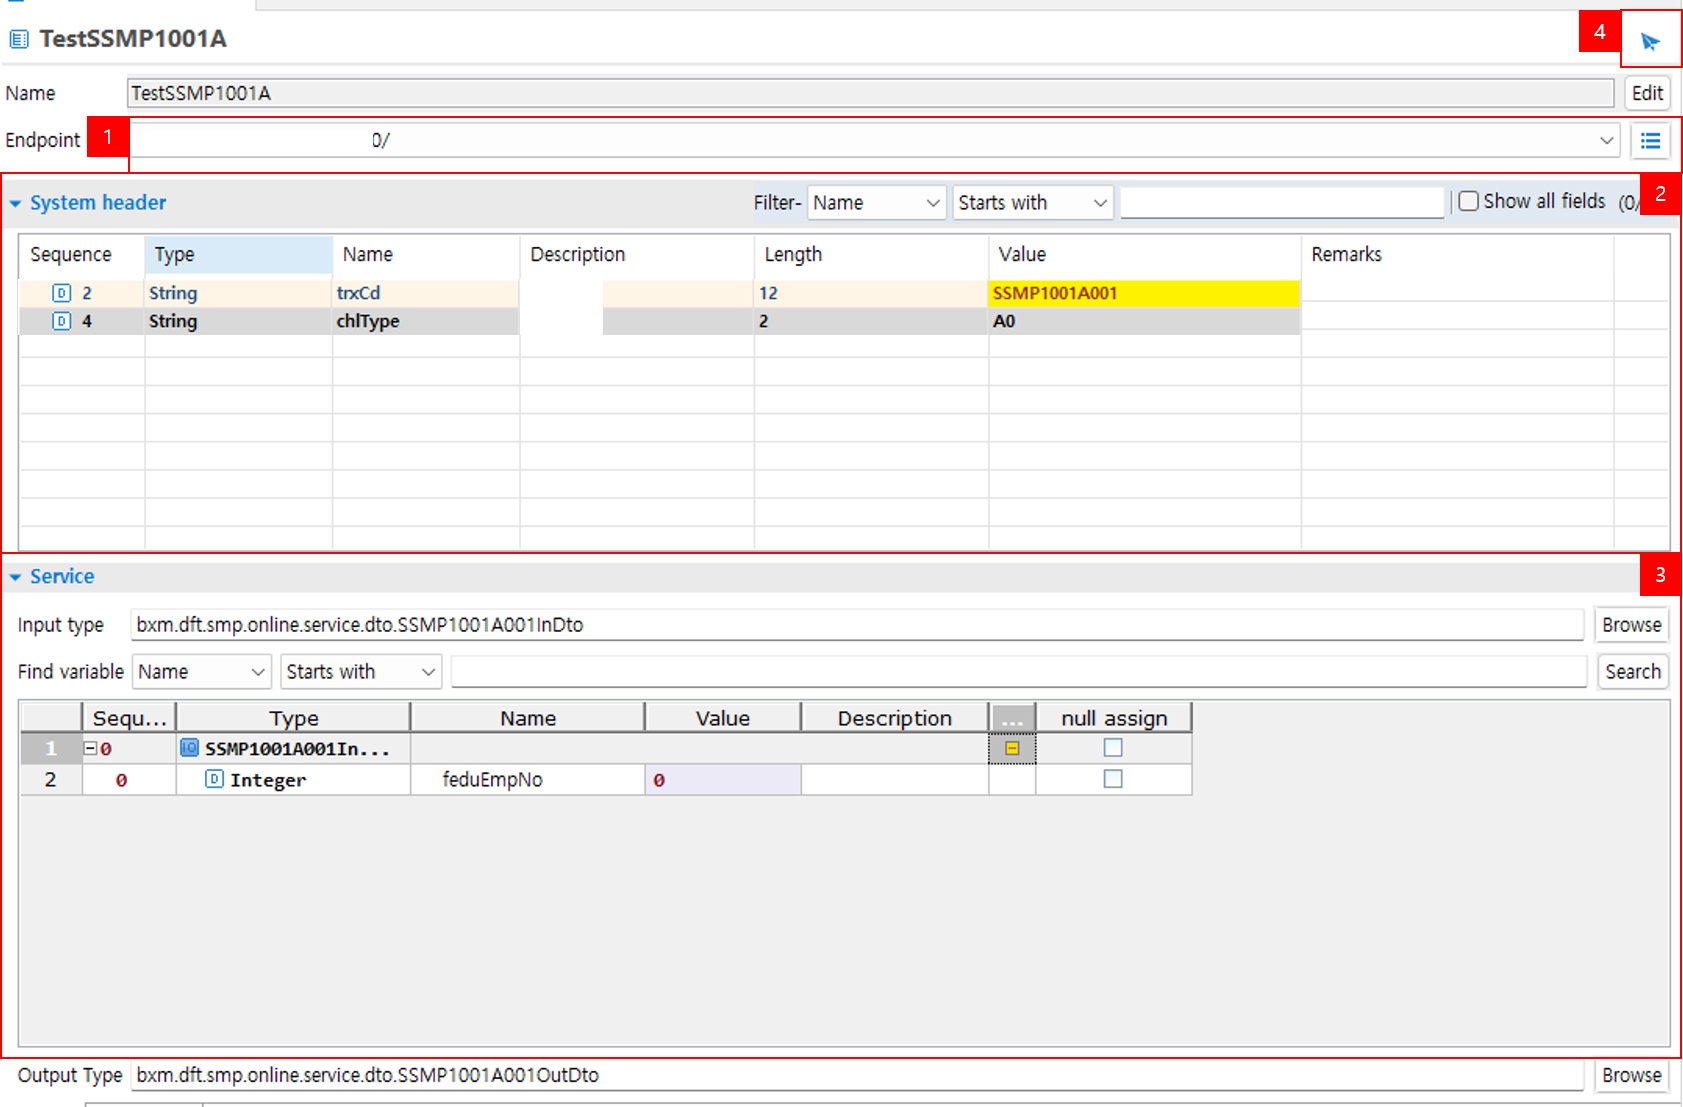Click the D type icon on the trxCd row
The image size is (1683, 1107).
62,292
